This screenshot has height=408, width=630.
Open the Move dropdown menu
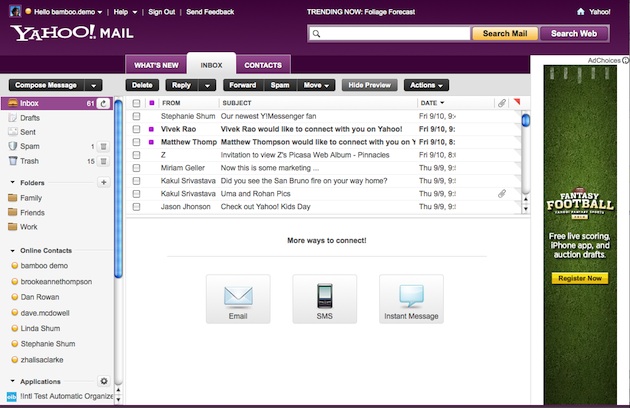tap(318, 85)
